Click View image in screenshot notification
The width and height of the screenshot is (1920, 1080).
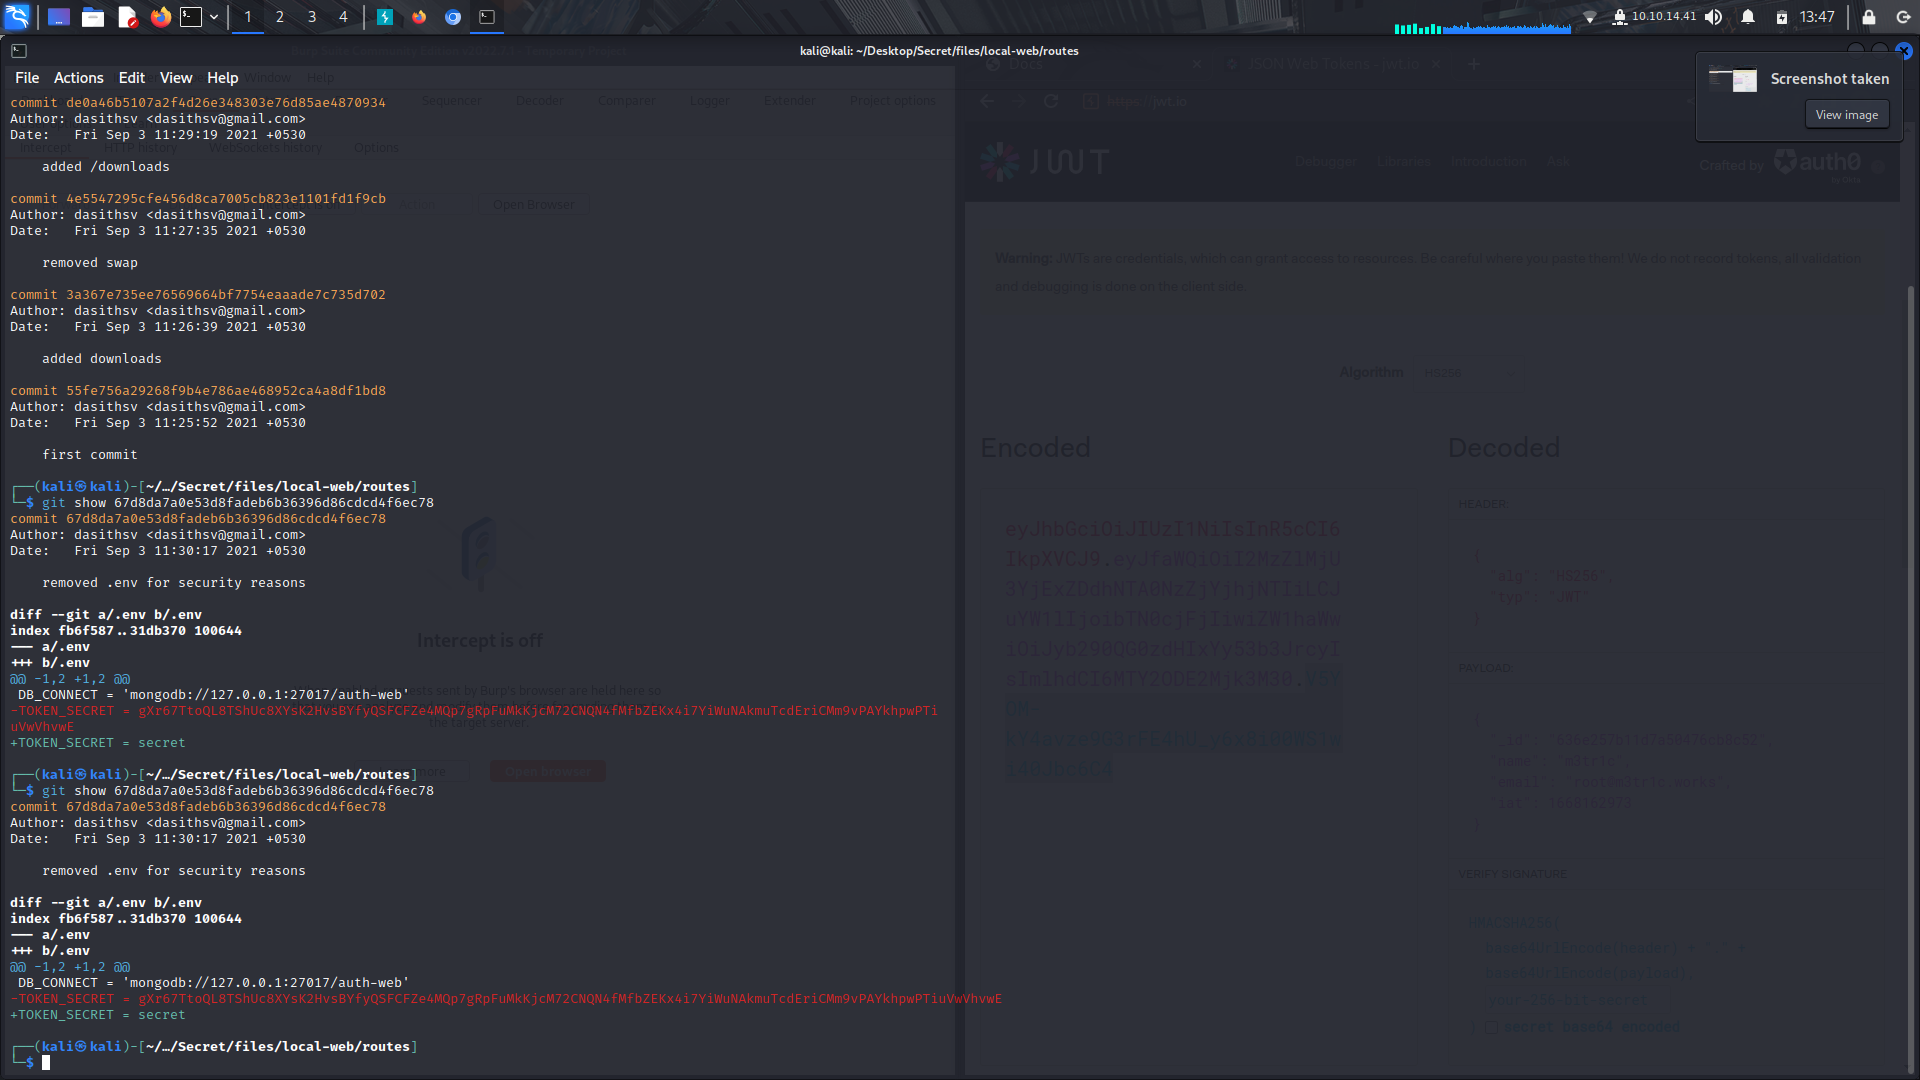click(1846, 115)
